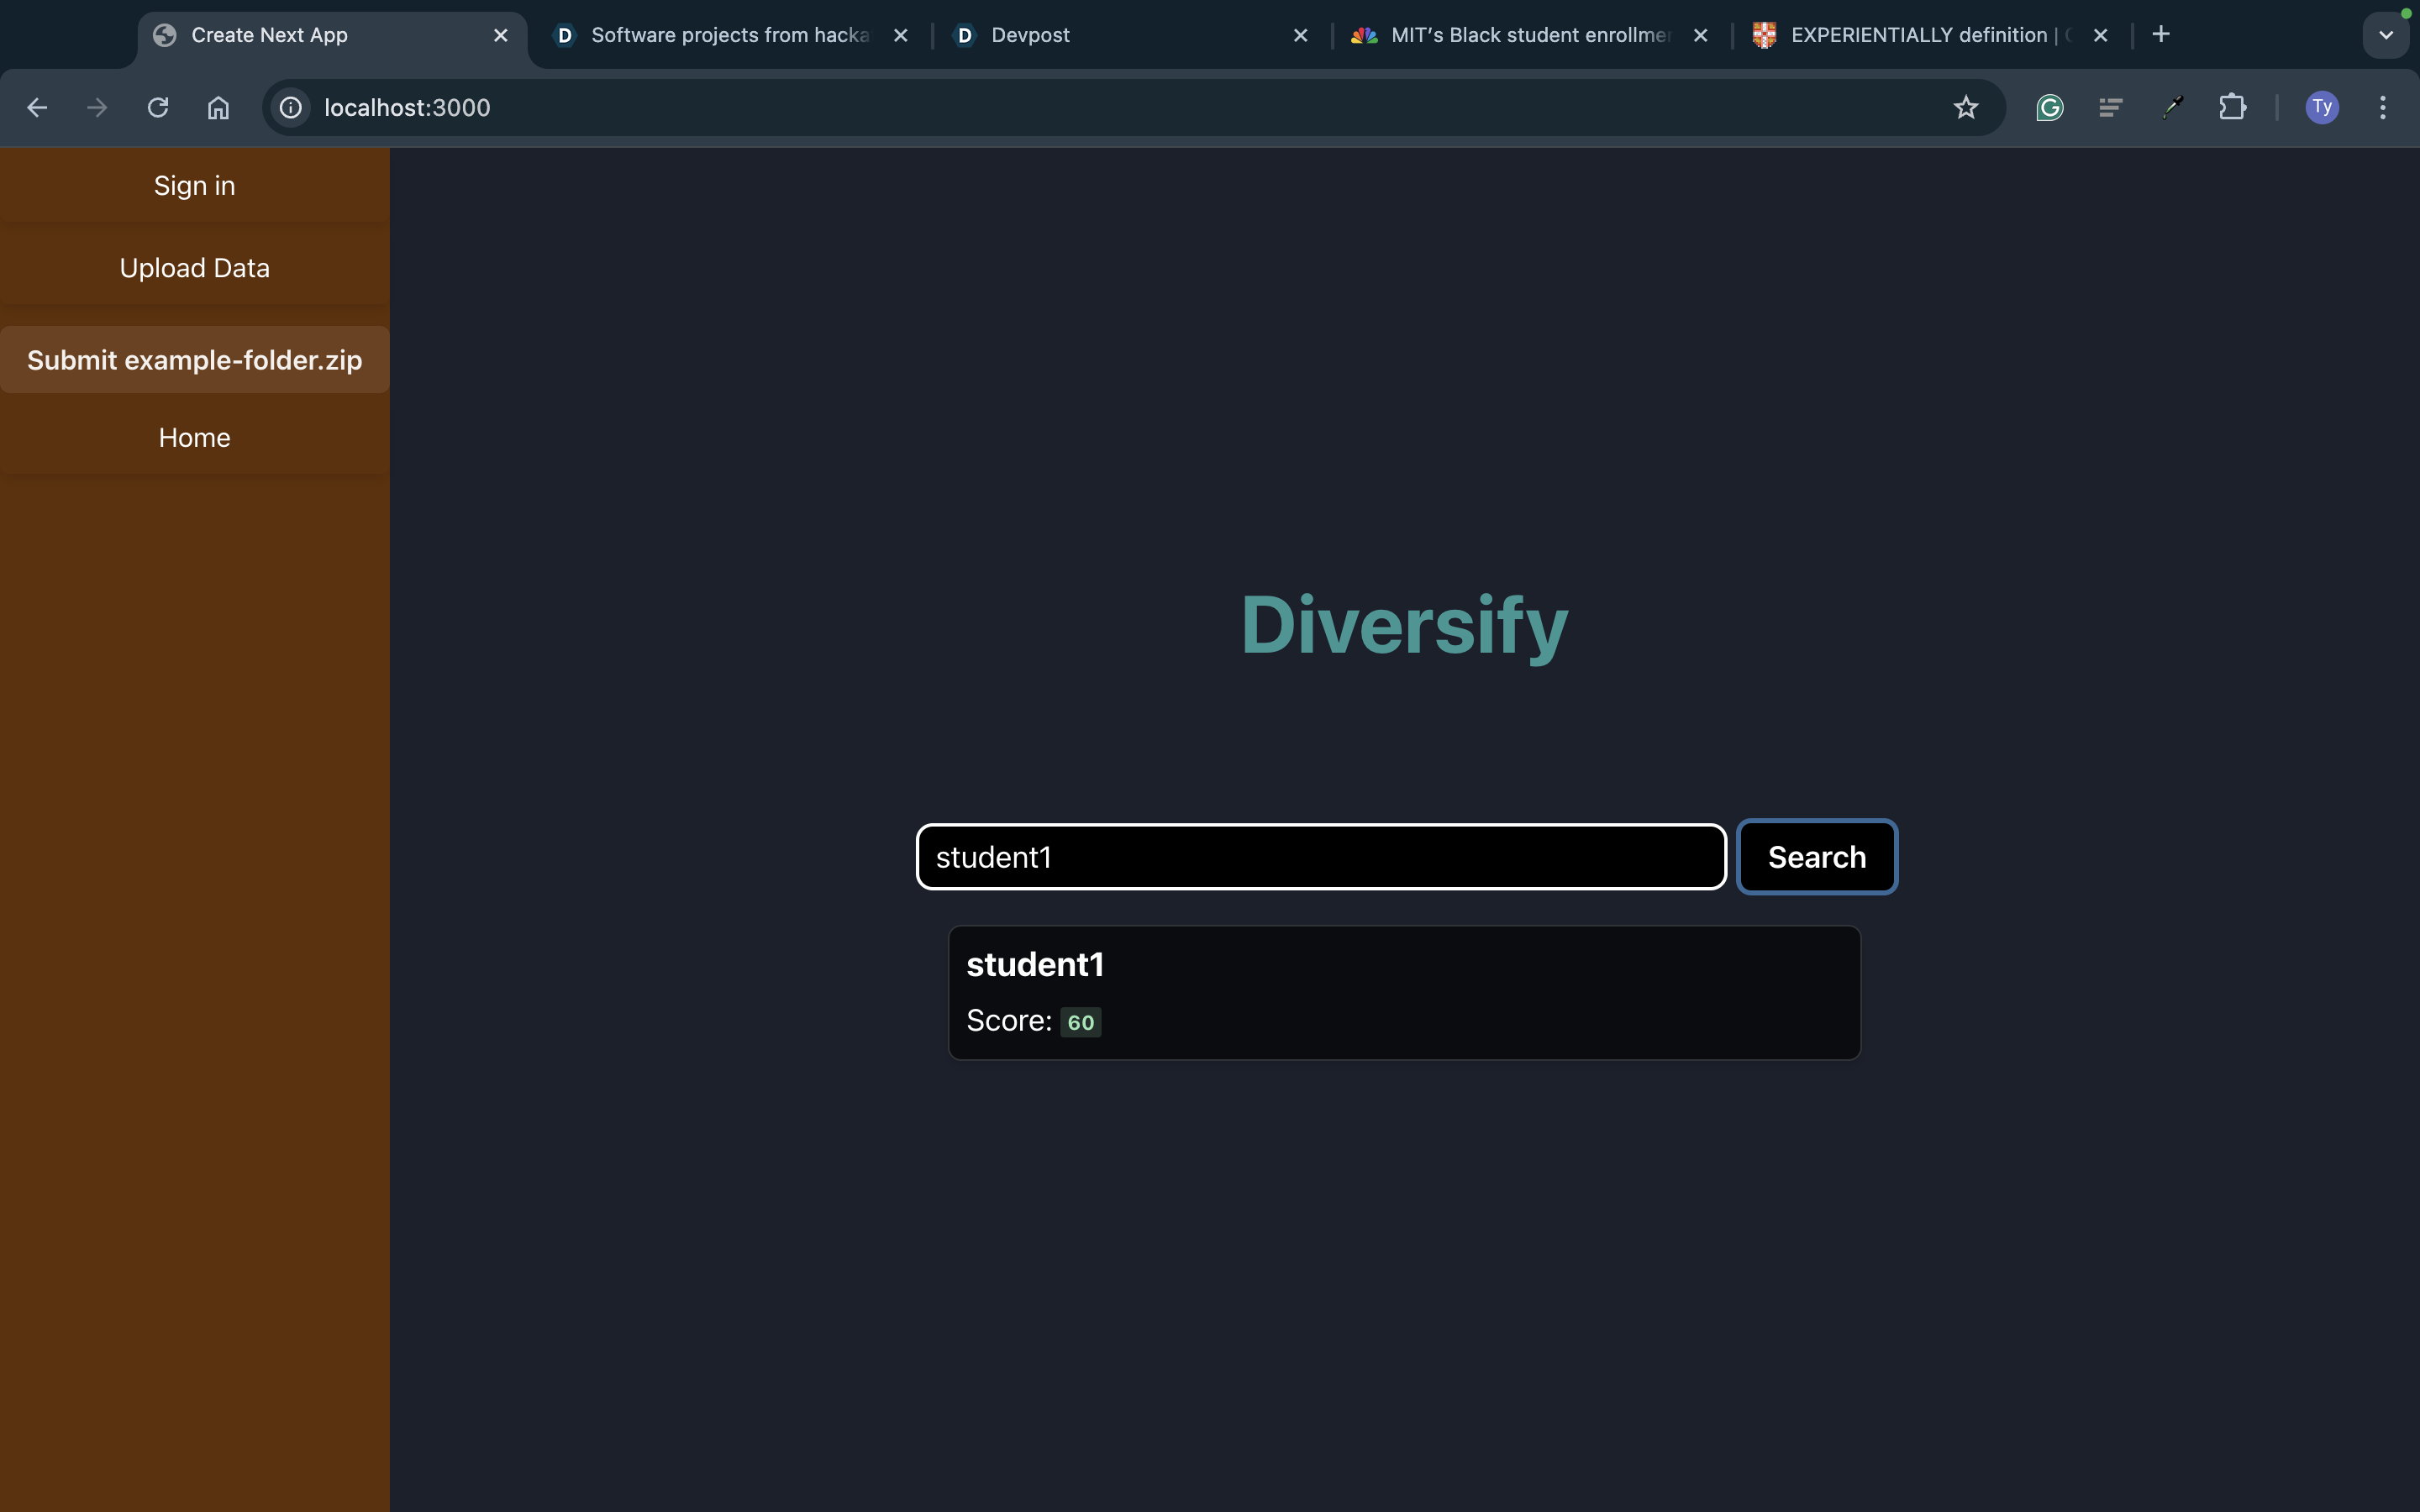Screen dimensions: 2420x1512
Task: Expand the tab search chevron
Action: pos(2385,36)
